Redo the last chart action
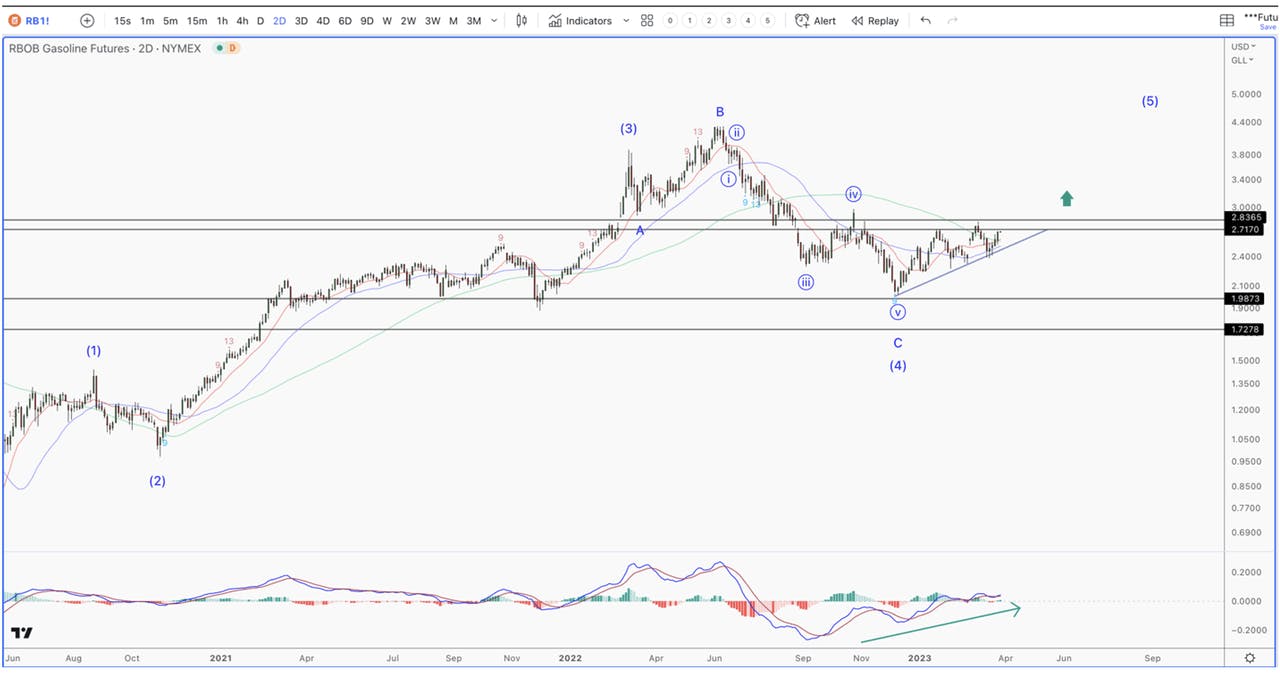This screenshot has height=674, width=1280. coord(952,20)
